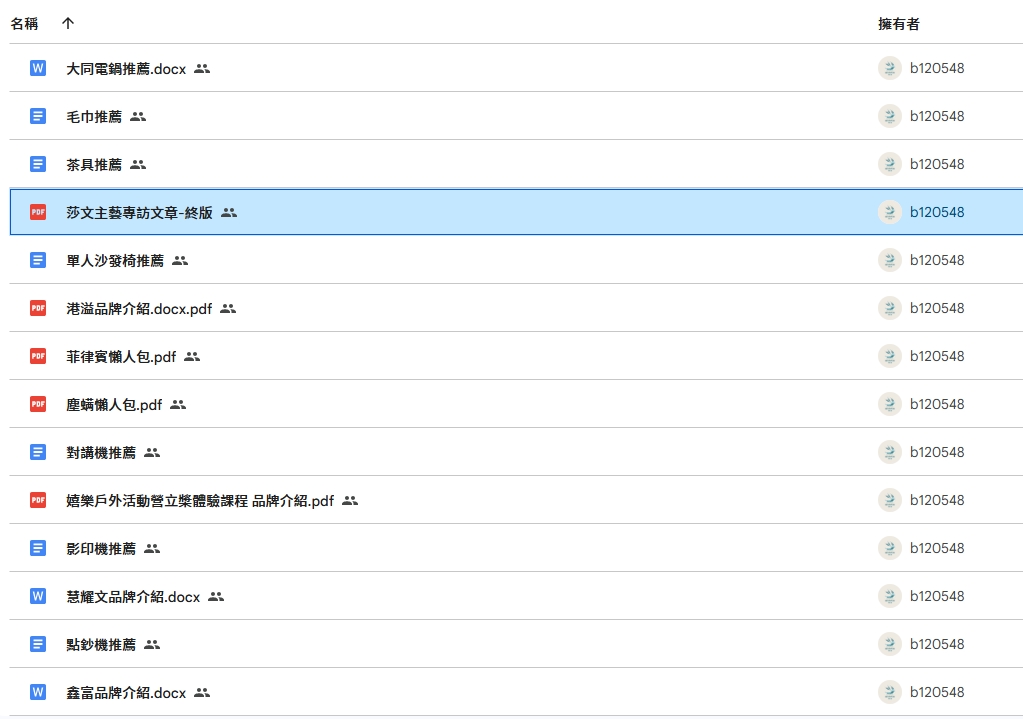Click shared-people icon next to 茶具推薦
This screenshot has height=719, width=1023.
click(138, 164)
